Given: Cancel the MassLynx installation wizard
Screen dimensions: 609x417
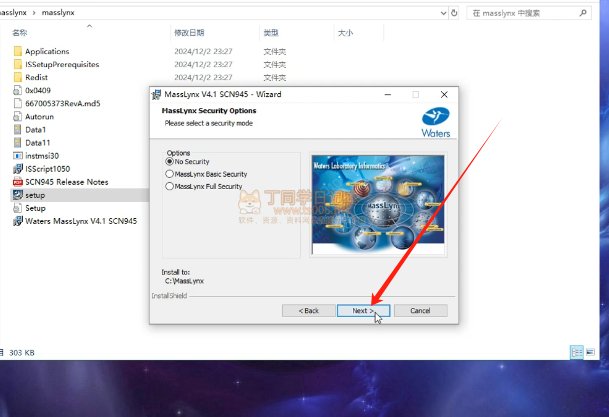Looking at the screenshot, I should click(420, 311).
